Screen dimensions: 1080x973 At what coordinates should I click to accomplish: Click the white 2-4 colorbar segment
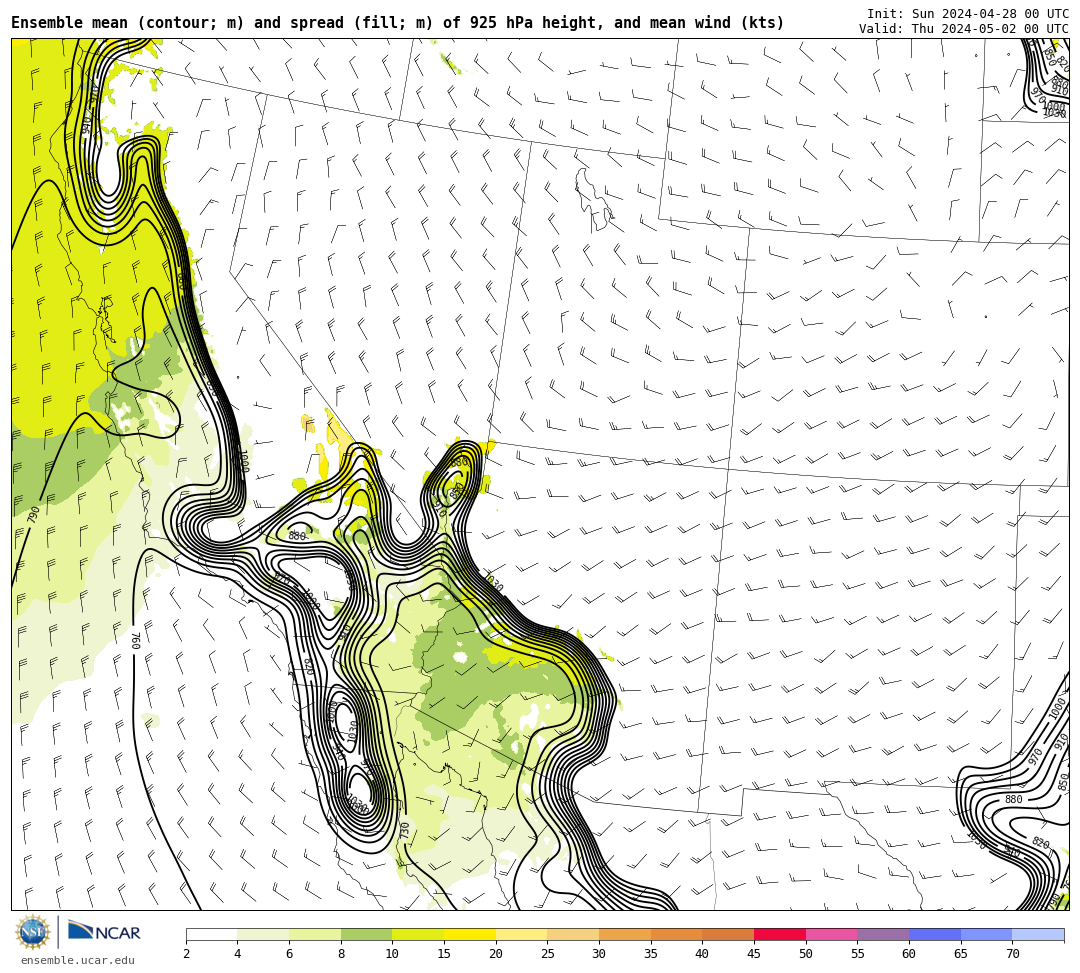click(x=211, y=934)
